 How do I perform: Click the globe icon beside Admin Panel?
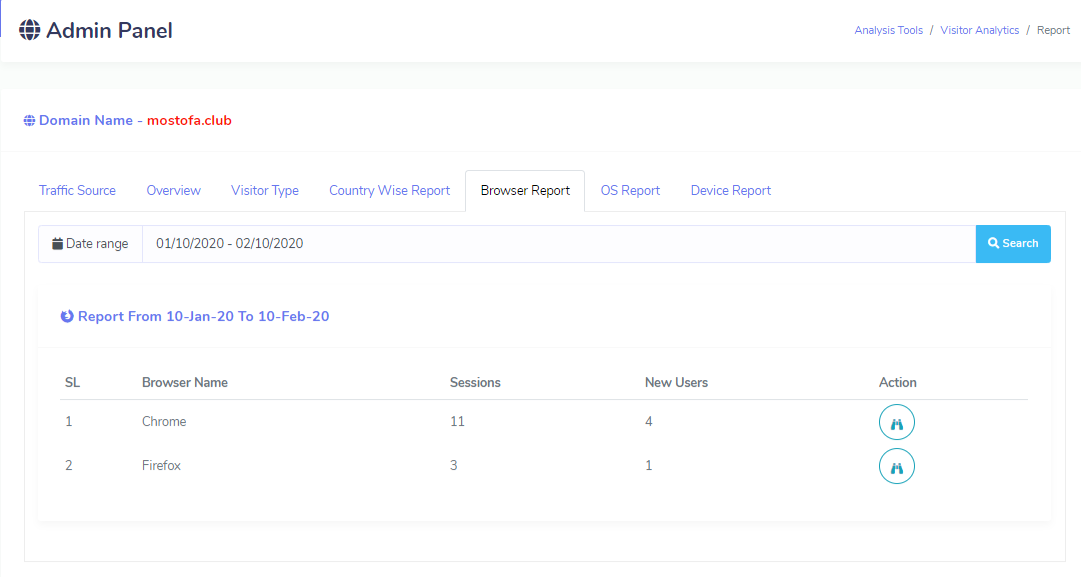coord(30,31)
